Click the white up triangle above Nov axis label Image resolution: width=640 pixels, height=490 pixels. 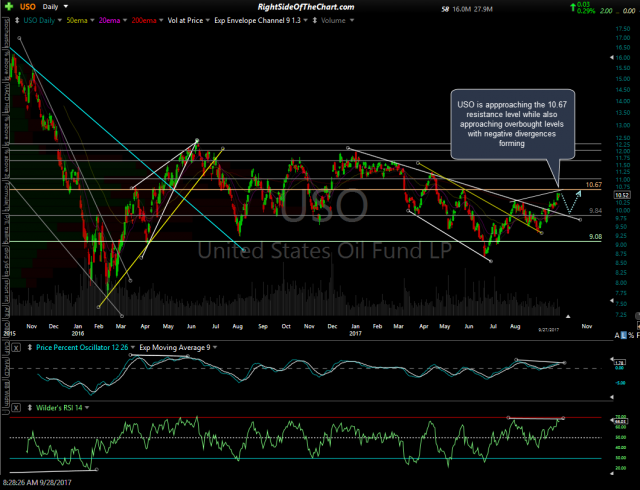click(568, 316)
